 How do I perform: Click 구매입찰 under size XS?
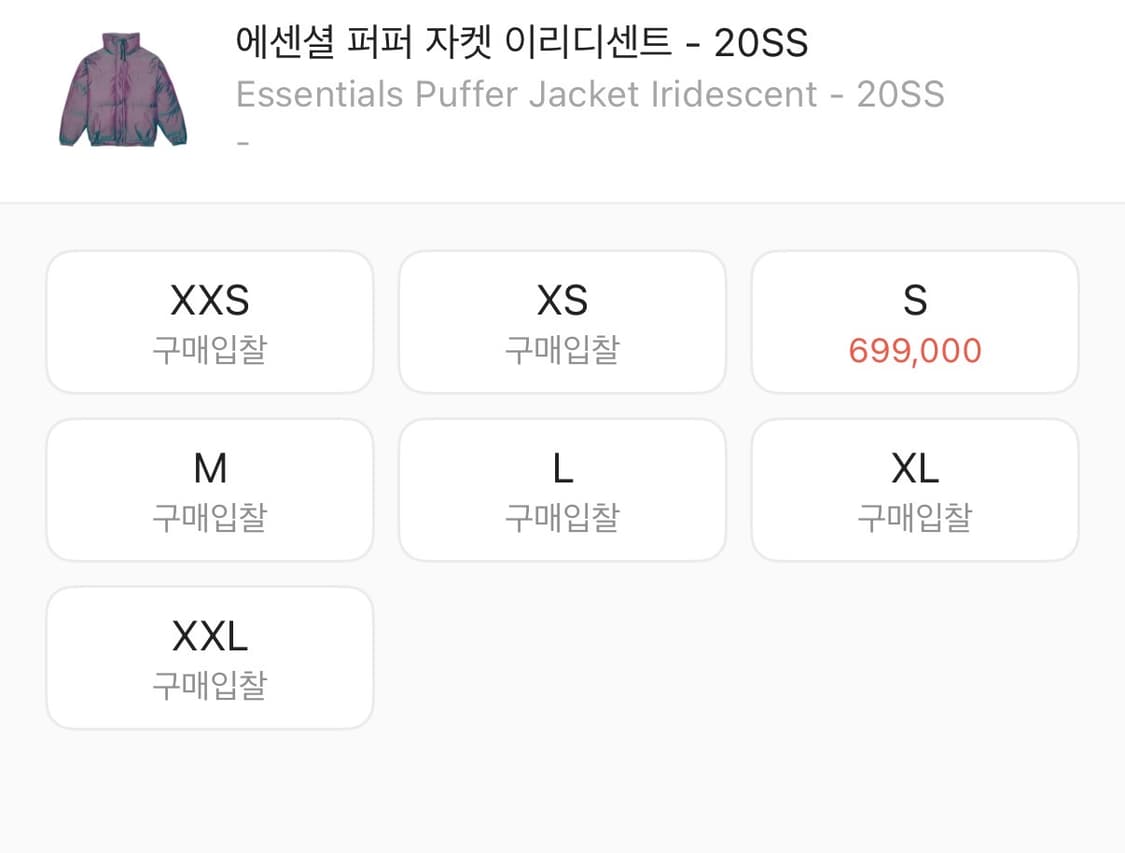coord(562,350)
